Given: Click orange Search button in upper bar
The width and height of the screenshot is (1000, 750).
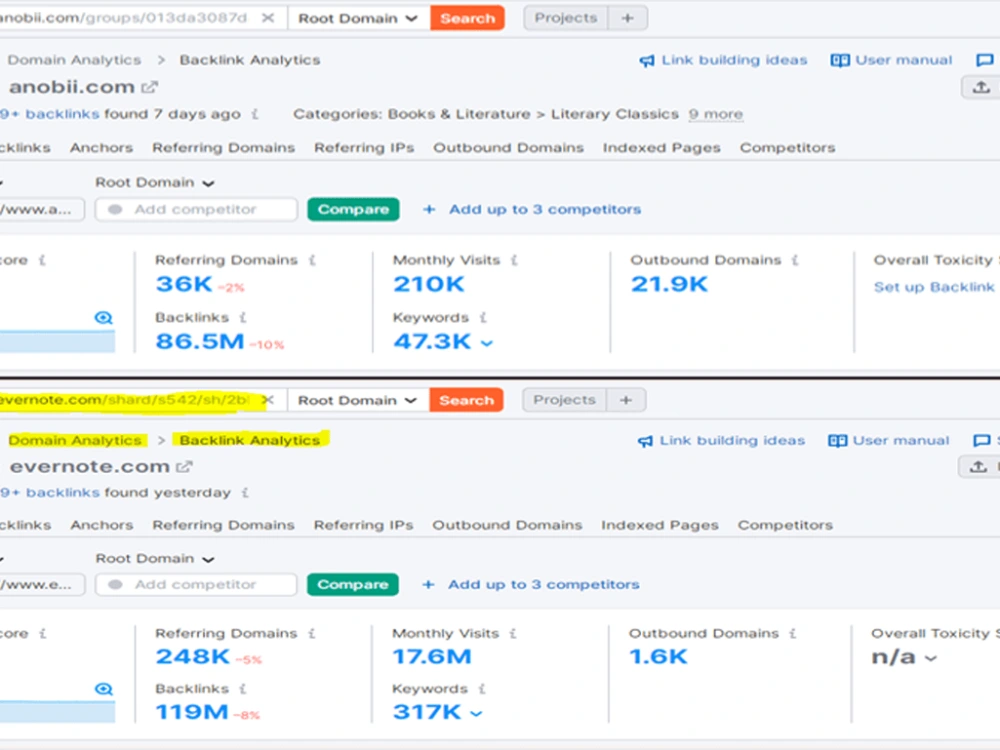Looking at the screenshot, I should click(x=467, y=18).
